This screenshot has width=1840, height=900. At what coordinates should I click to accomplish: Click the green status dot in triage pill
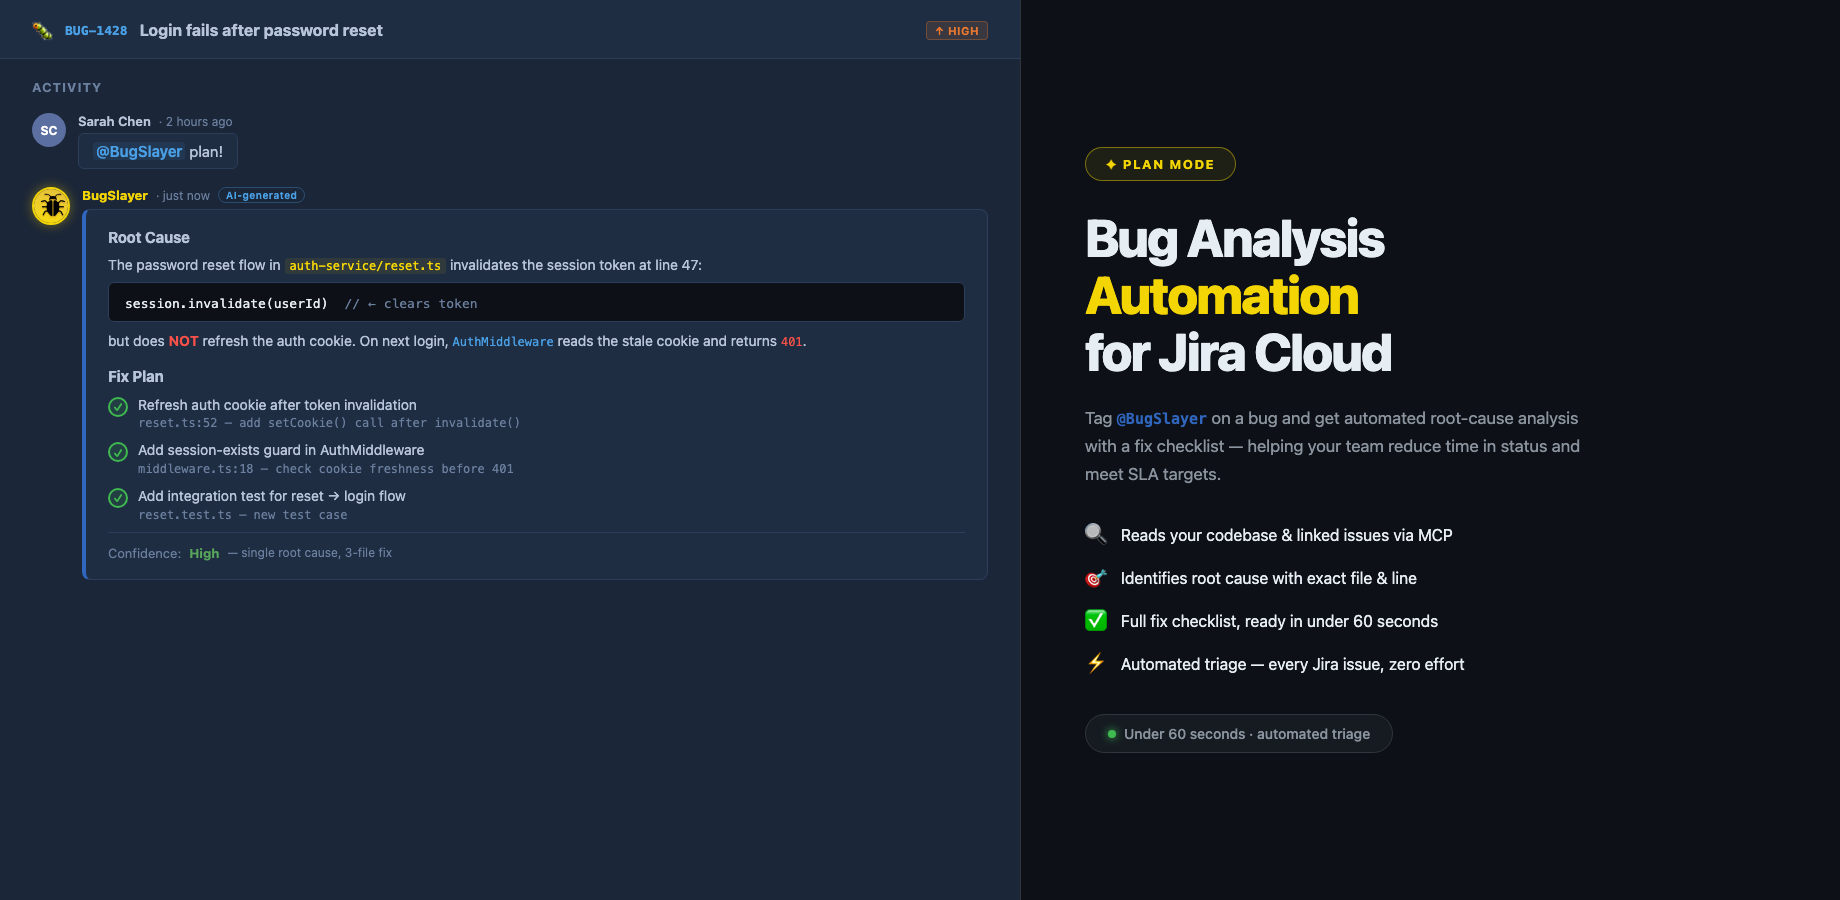click(1110, 733)
